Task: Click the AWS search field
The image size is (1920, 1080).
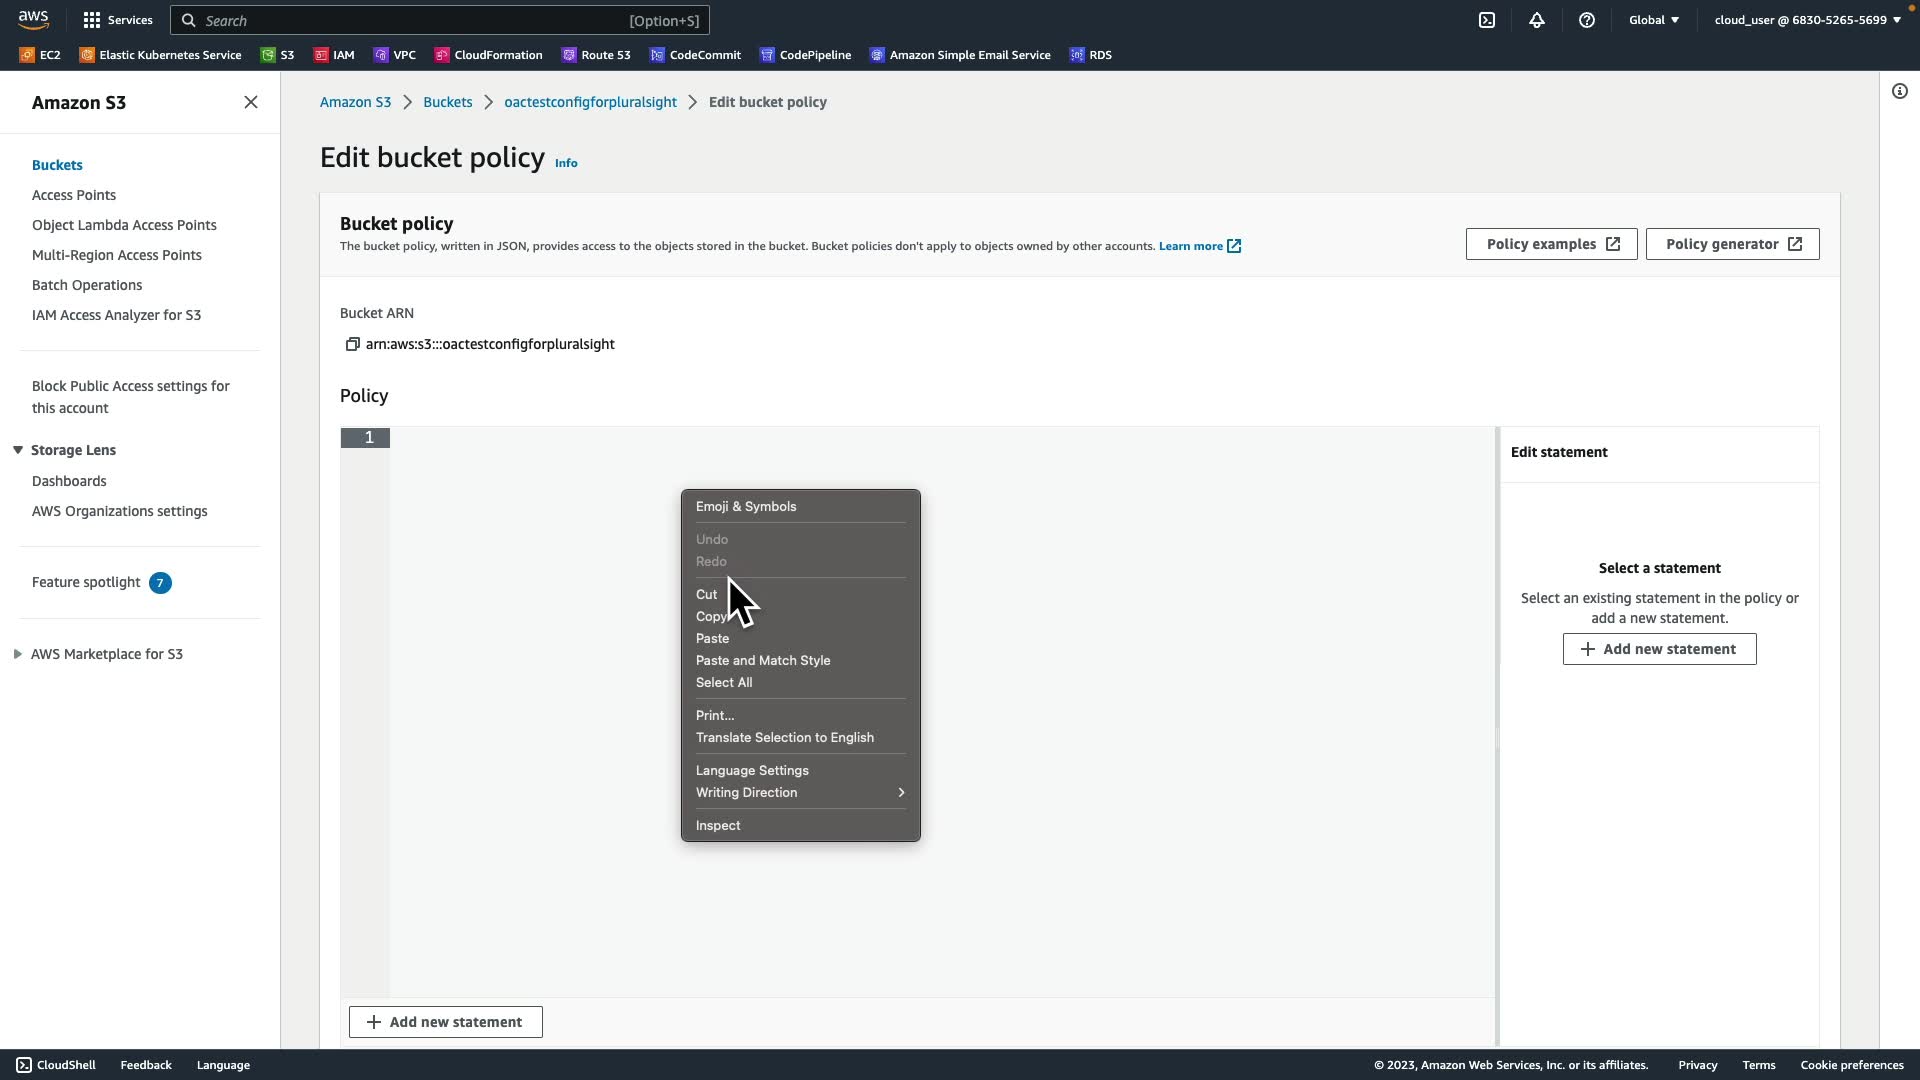Action: 440,20
